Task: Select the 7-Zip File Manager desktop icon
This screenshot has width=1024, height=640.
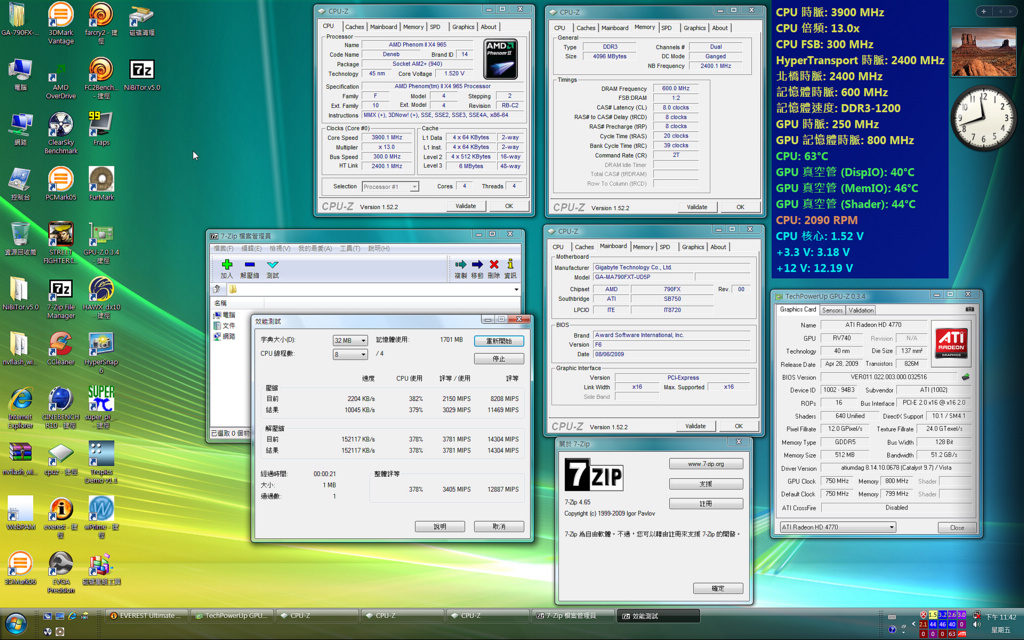Action: click(61, 298)
